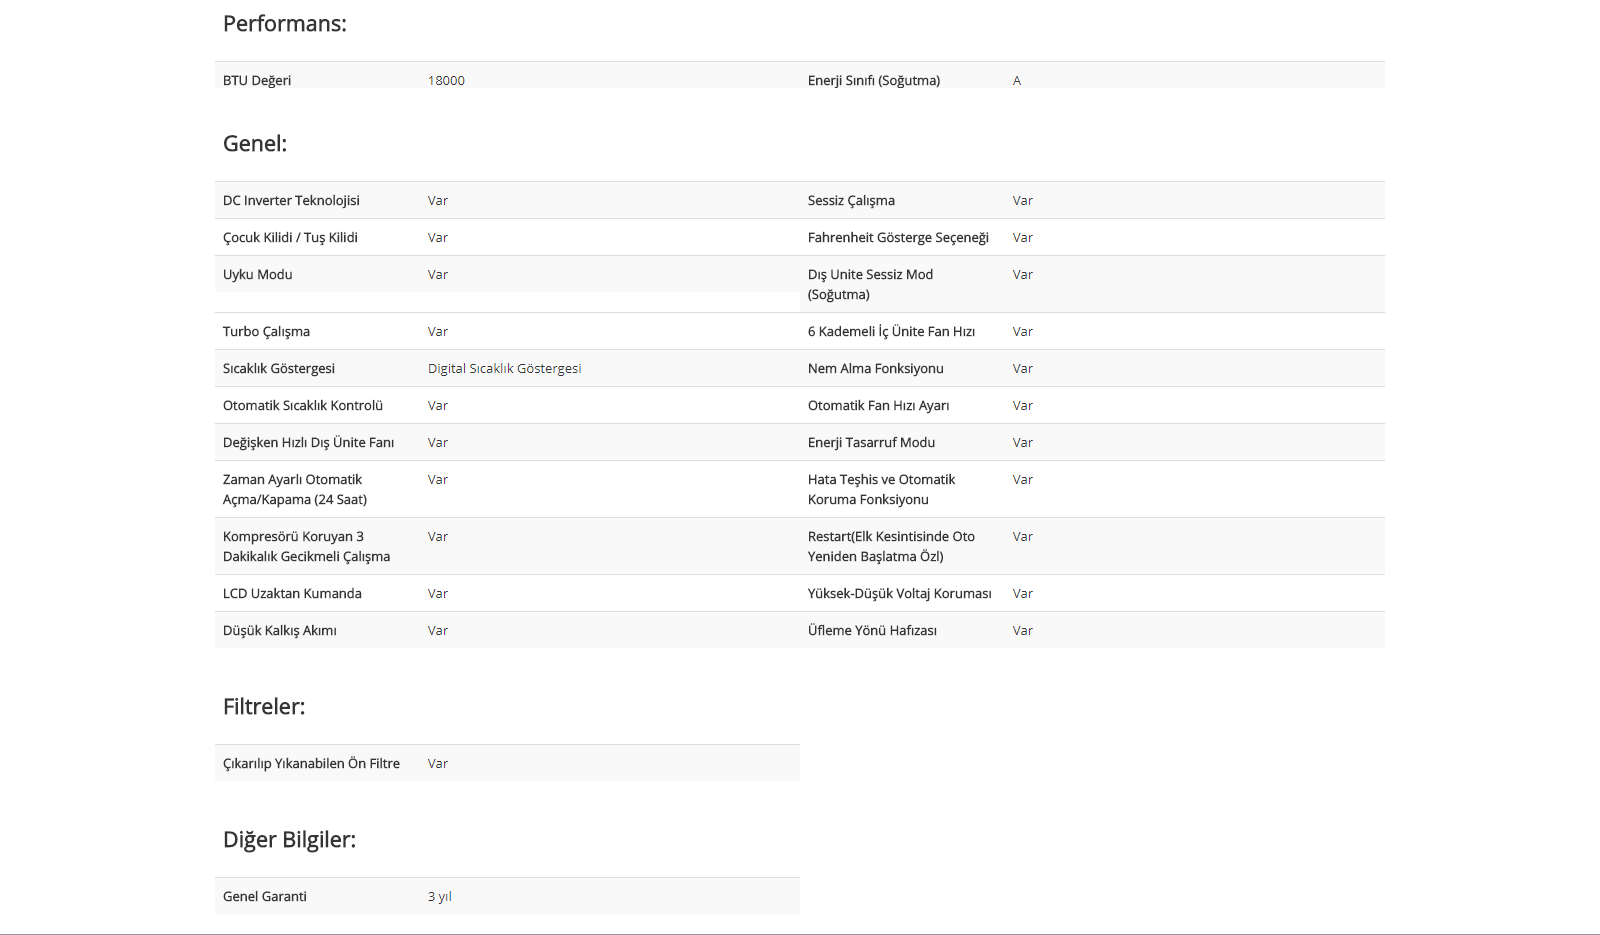Click the BTU Değeri value 18000
This screenshot has height=935, width=1600.
(x=446, y=80)
